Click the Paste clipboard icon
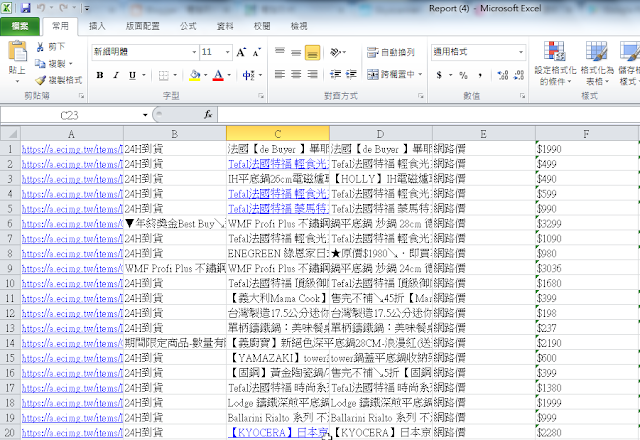The height and width of the screenshot is (440, 640). point(17,52)
